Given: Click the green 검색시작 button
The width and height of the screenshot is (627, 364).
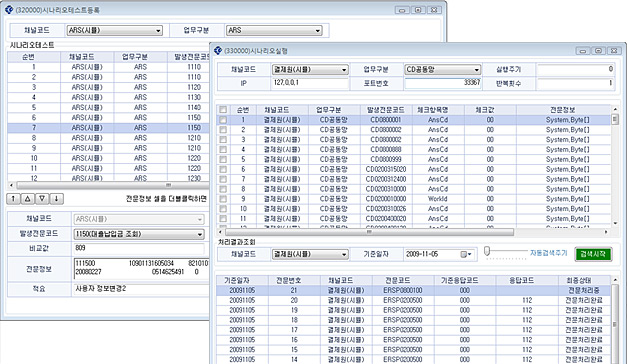Looking at the screenshot, I should pyautogui.click(x=593, y=254).
